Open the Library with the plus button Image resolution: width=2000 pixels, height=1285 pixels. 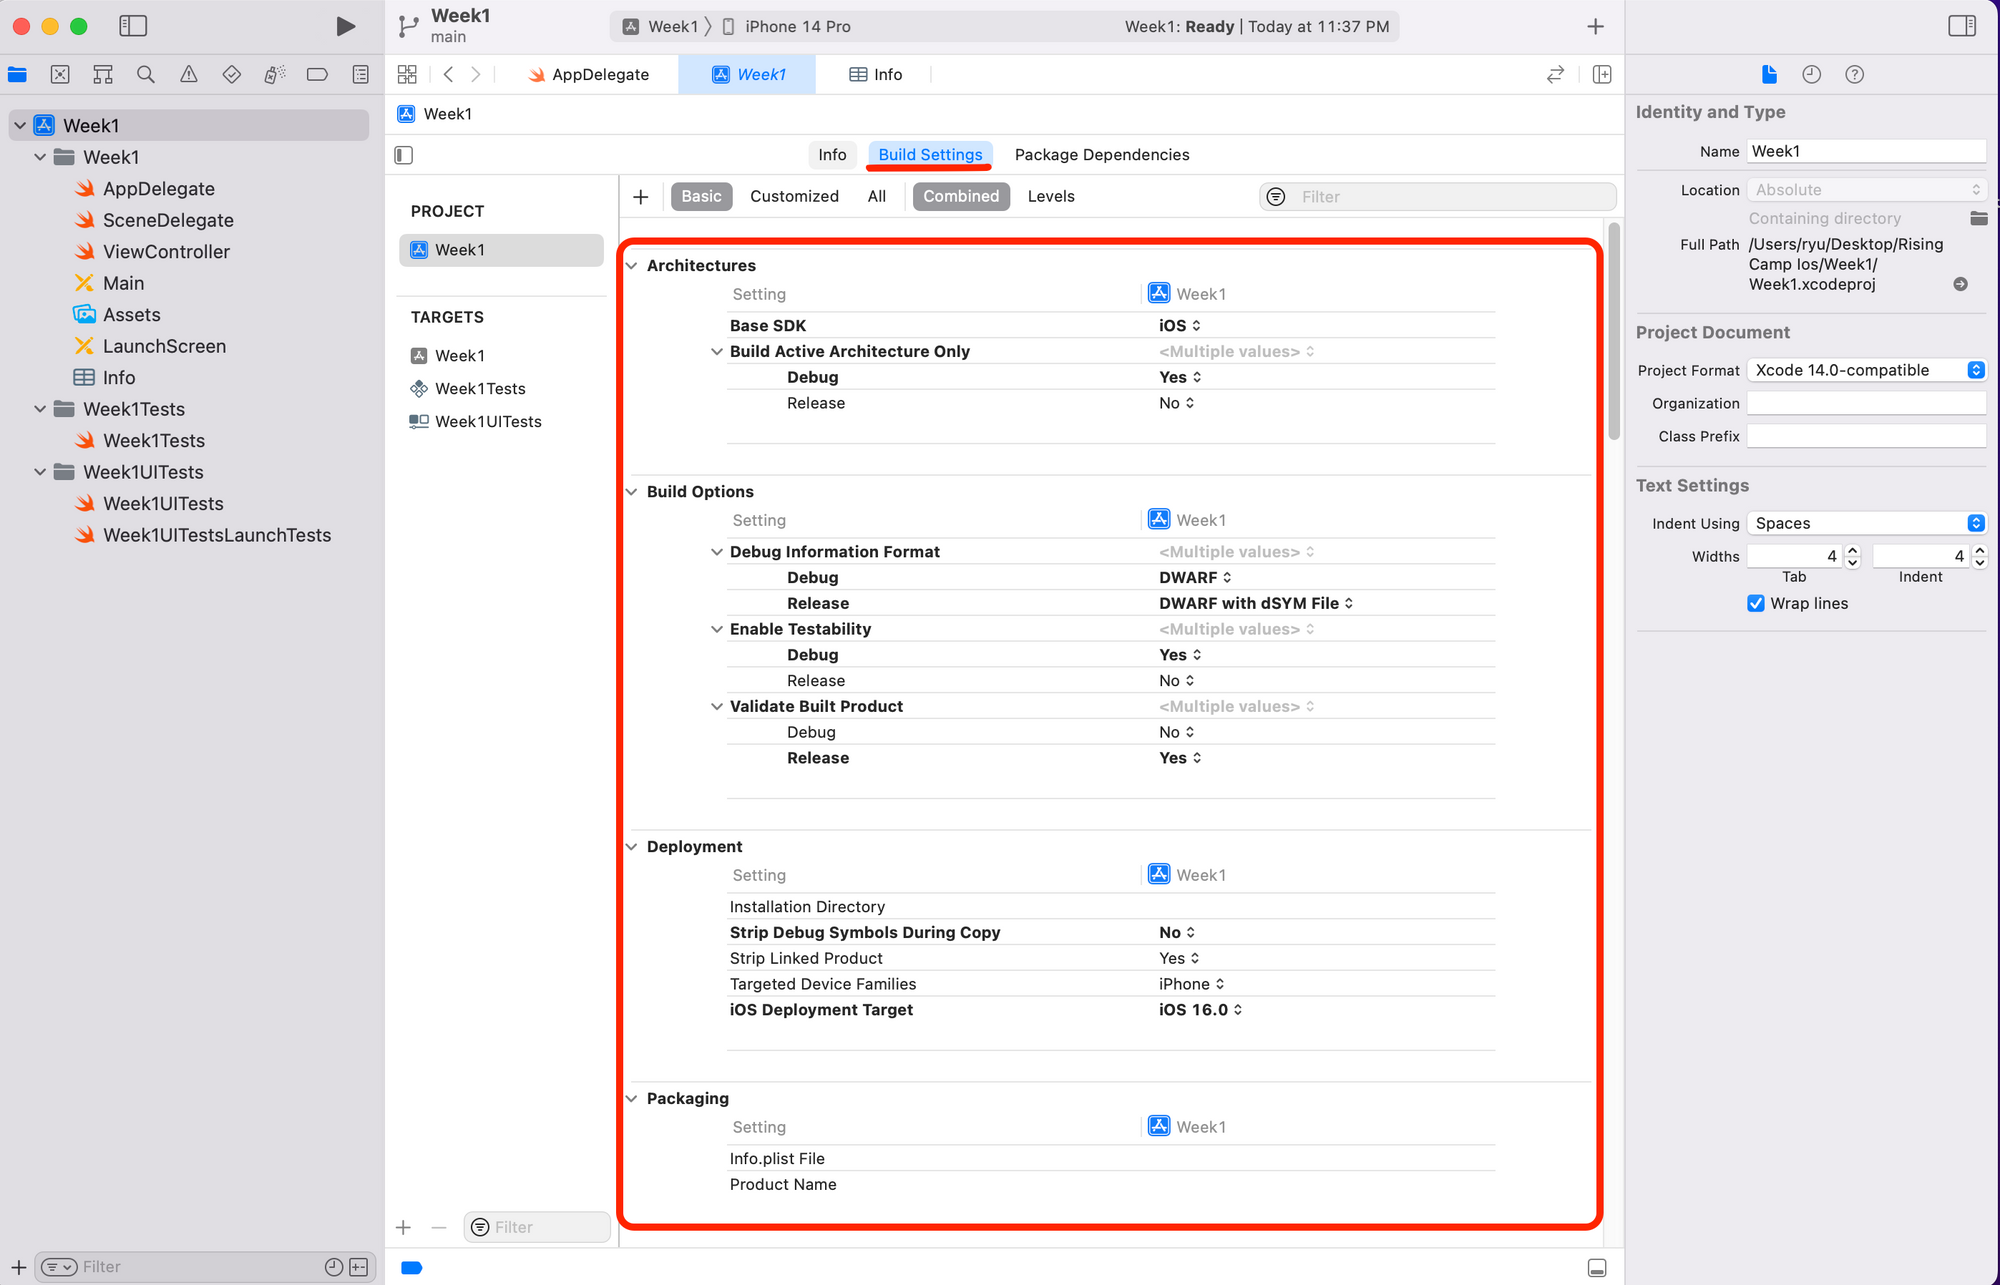pos(1596,26)
